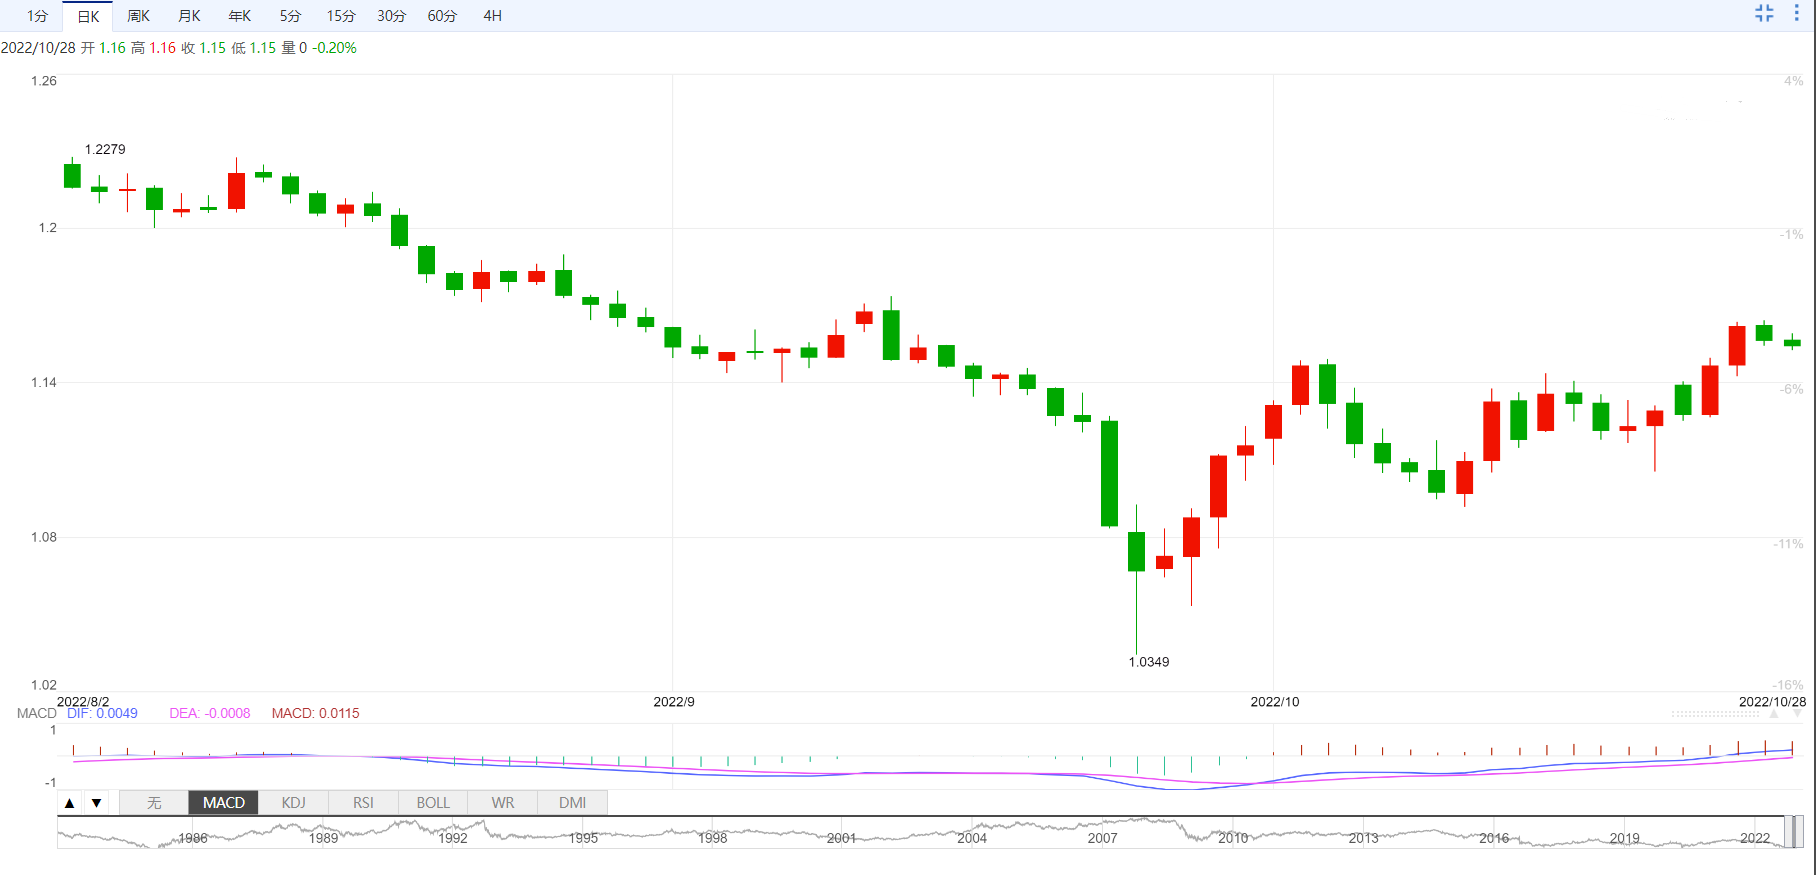Switch to the 1分 timeframe
The width and height of the screenshot is (1816, 875).
point(37,16)
